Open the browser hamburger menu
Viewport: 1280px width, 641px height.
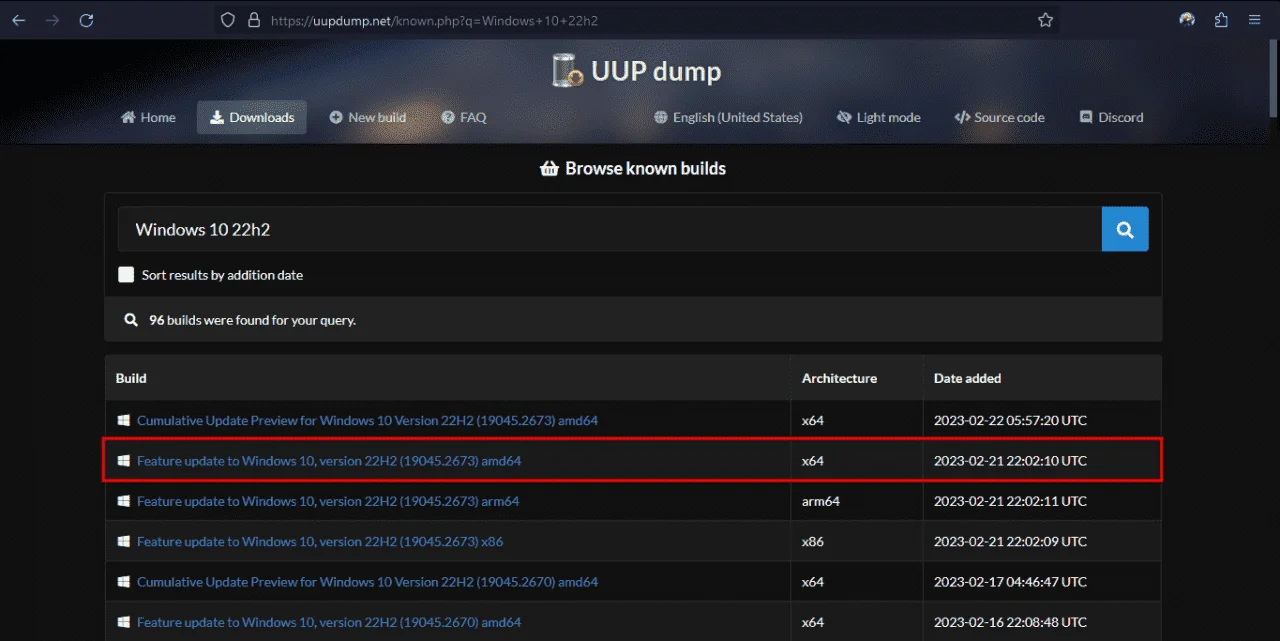point(1255,20)
